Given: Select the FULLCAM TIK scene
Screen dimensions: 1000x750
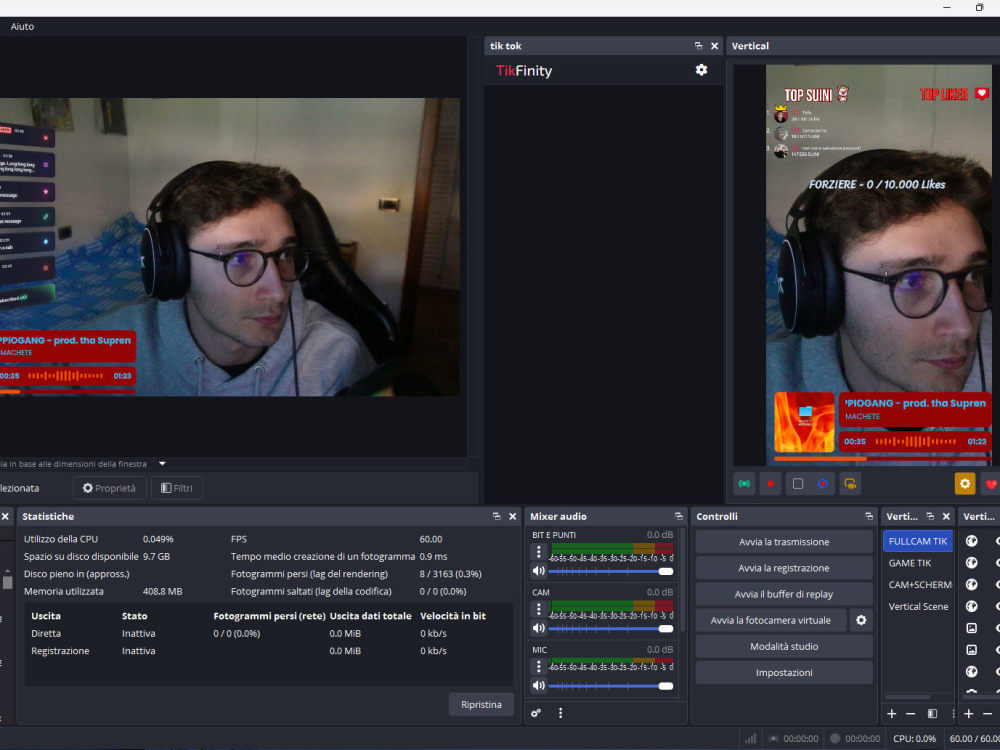Looking at the screenshot, I should (918, 541).
